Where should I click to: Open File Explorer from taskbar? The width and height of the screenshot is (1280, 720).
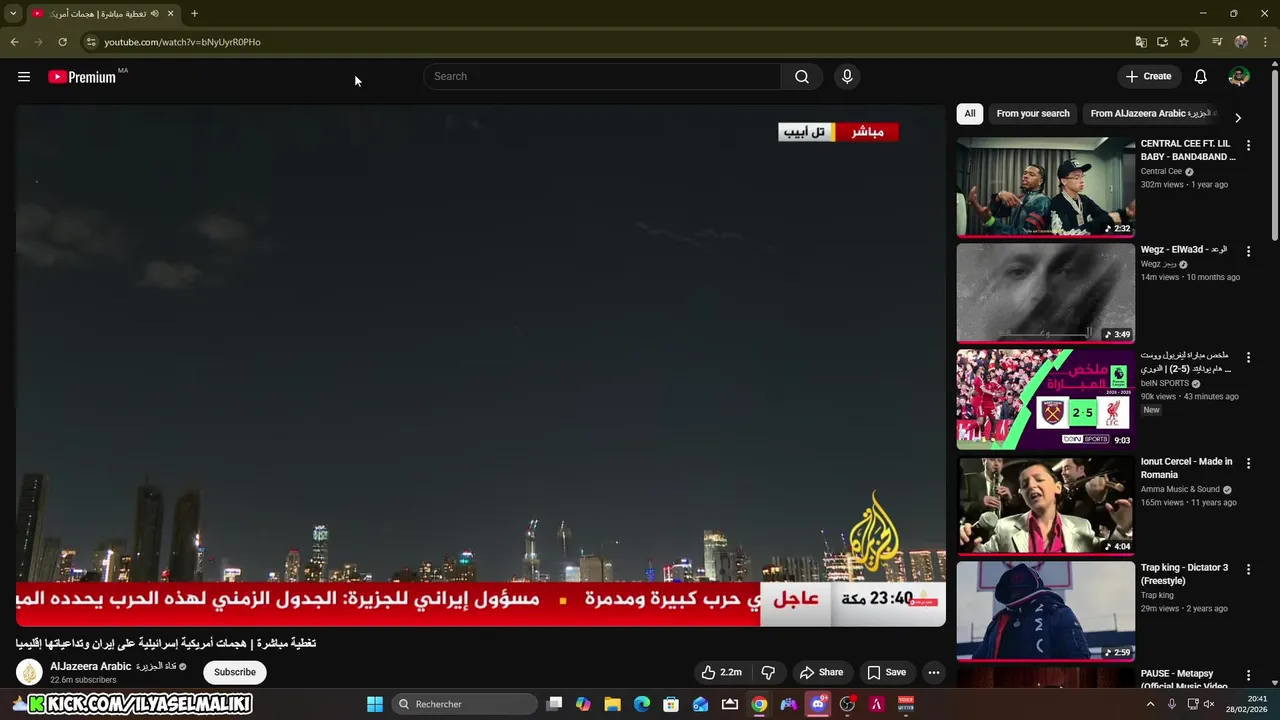tap(612, 704)
